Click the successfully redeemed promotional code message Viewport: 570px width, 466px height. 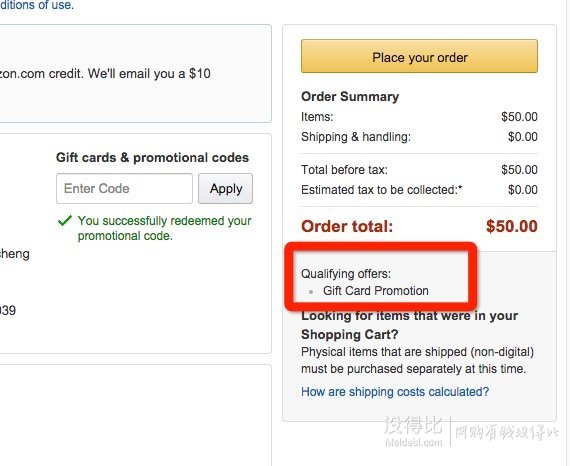click(164, 228)
